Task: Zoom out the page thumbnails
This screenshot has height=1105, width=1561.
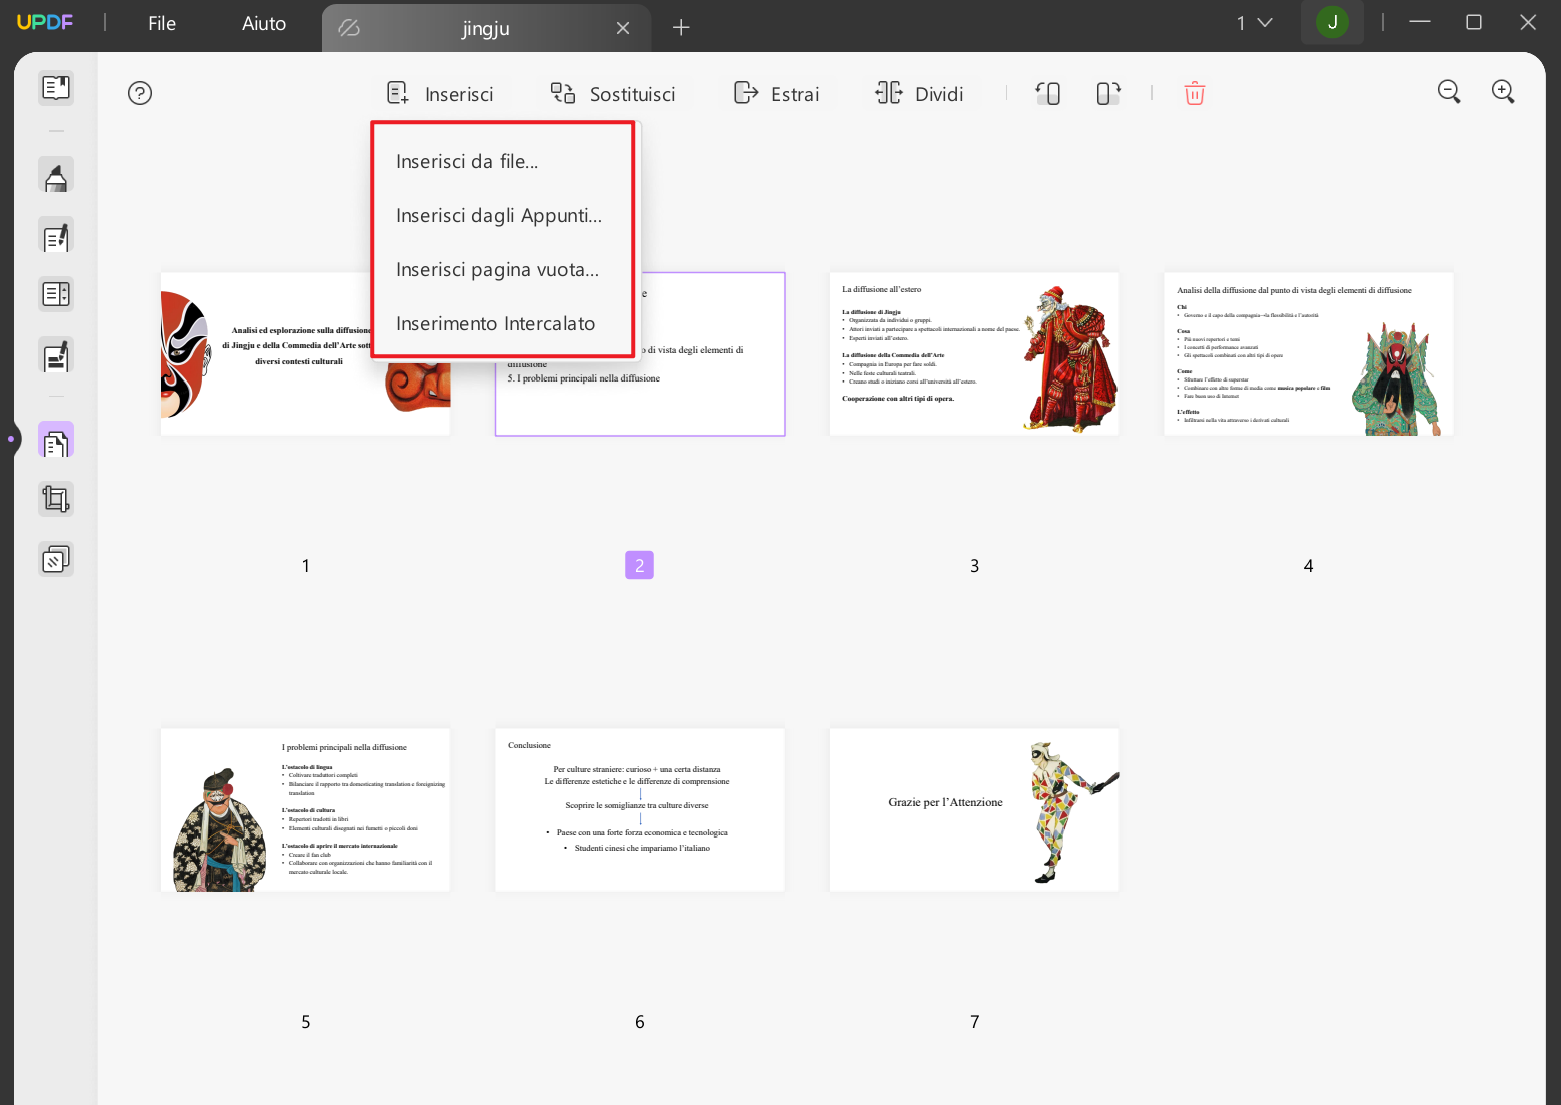Action: [1449, 92]
